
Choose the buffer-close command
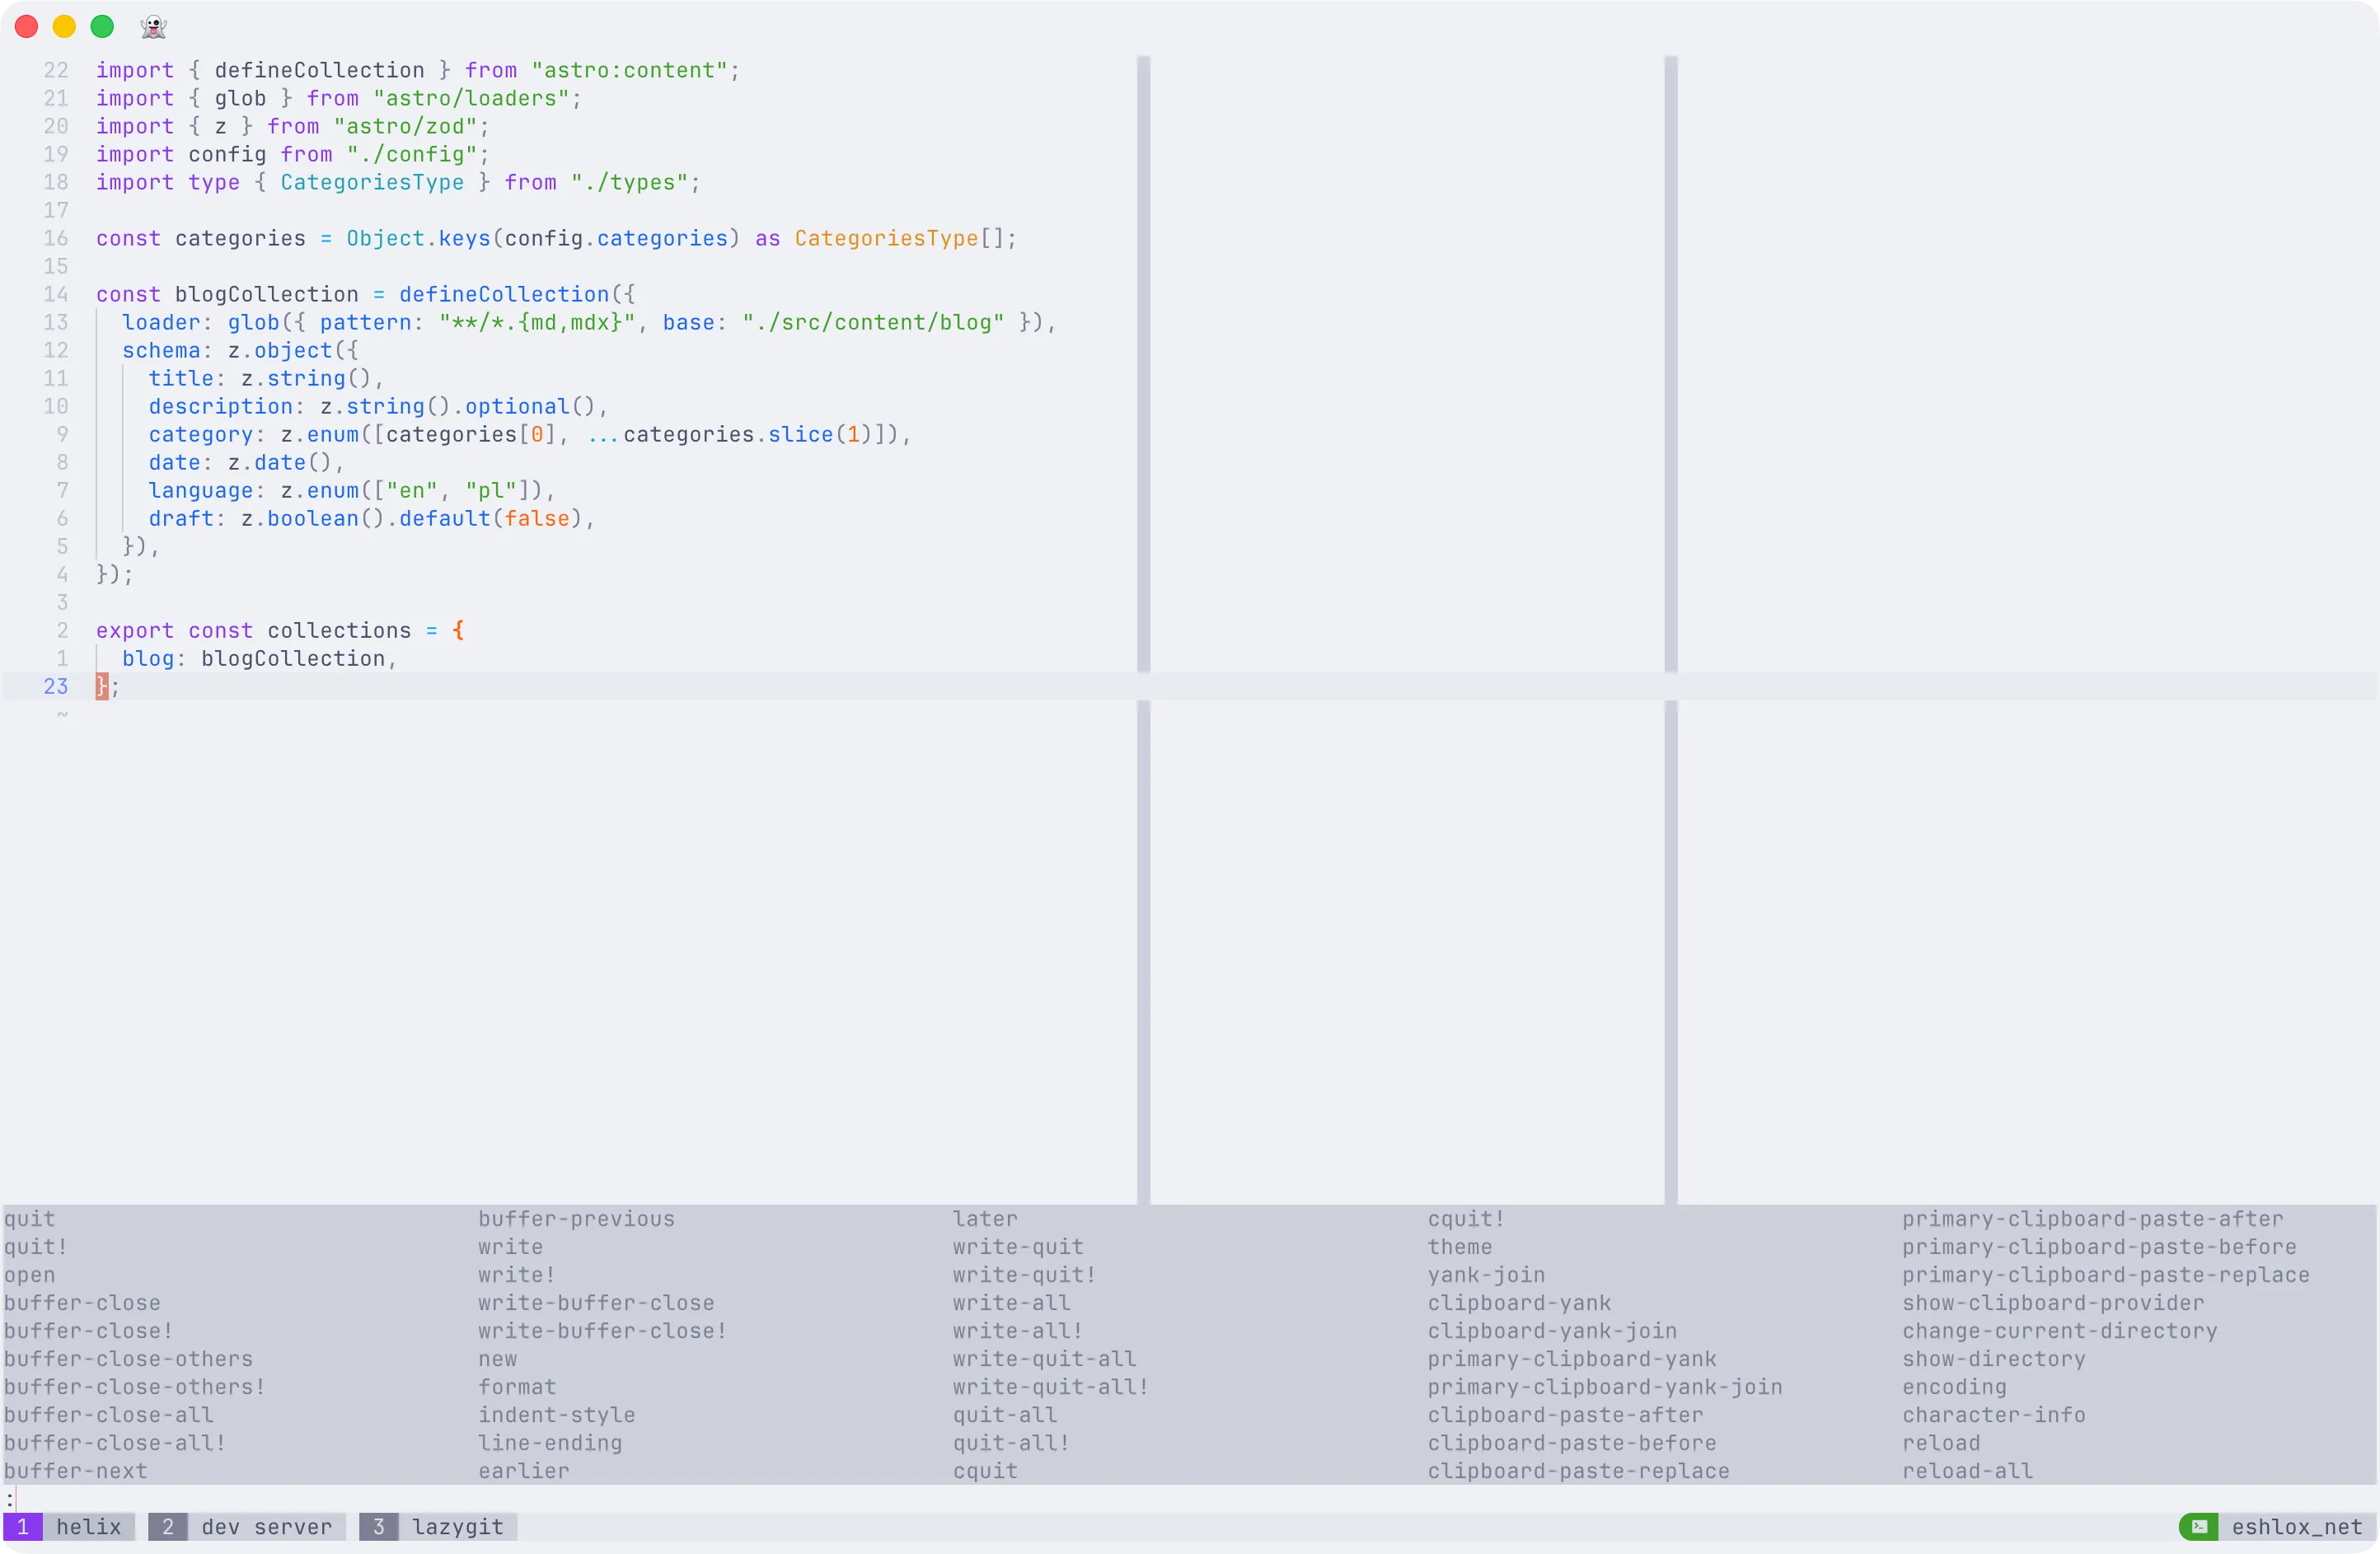82,1303
